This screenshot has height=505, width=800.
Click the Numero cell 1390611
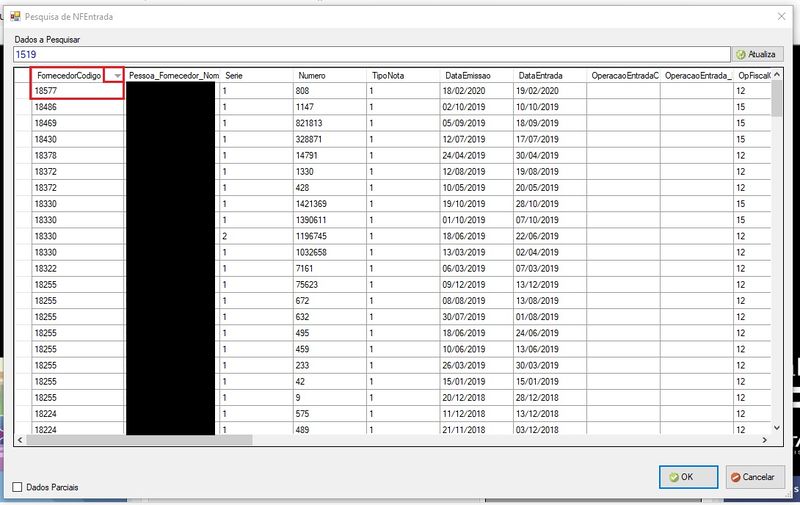click(x=330, y=220)
